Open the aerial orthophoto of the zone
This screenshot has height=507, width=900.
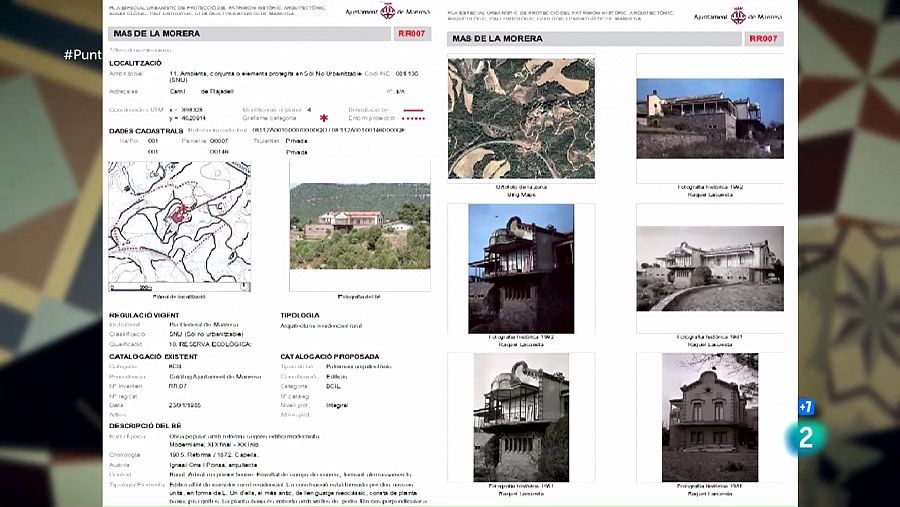coord(521,119)
